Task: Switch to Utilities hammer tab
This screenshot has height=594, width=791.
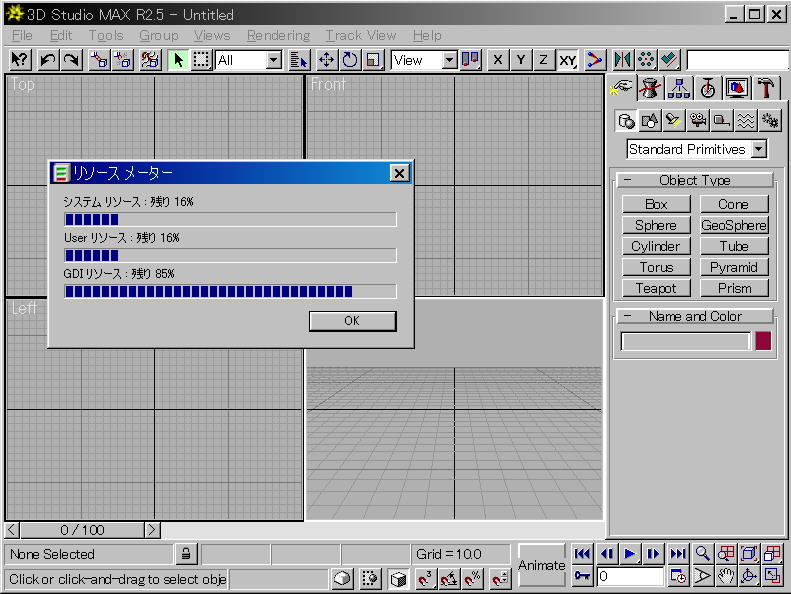Action: coord(766,88)
